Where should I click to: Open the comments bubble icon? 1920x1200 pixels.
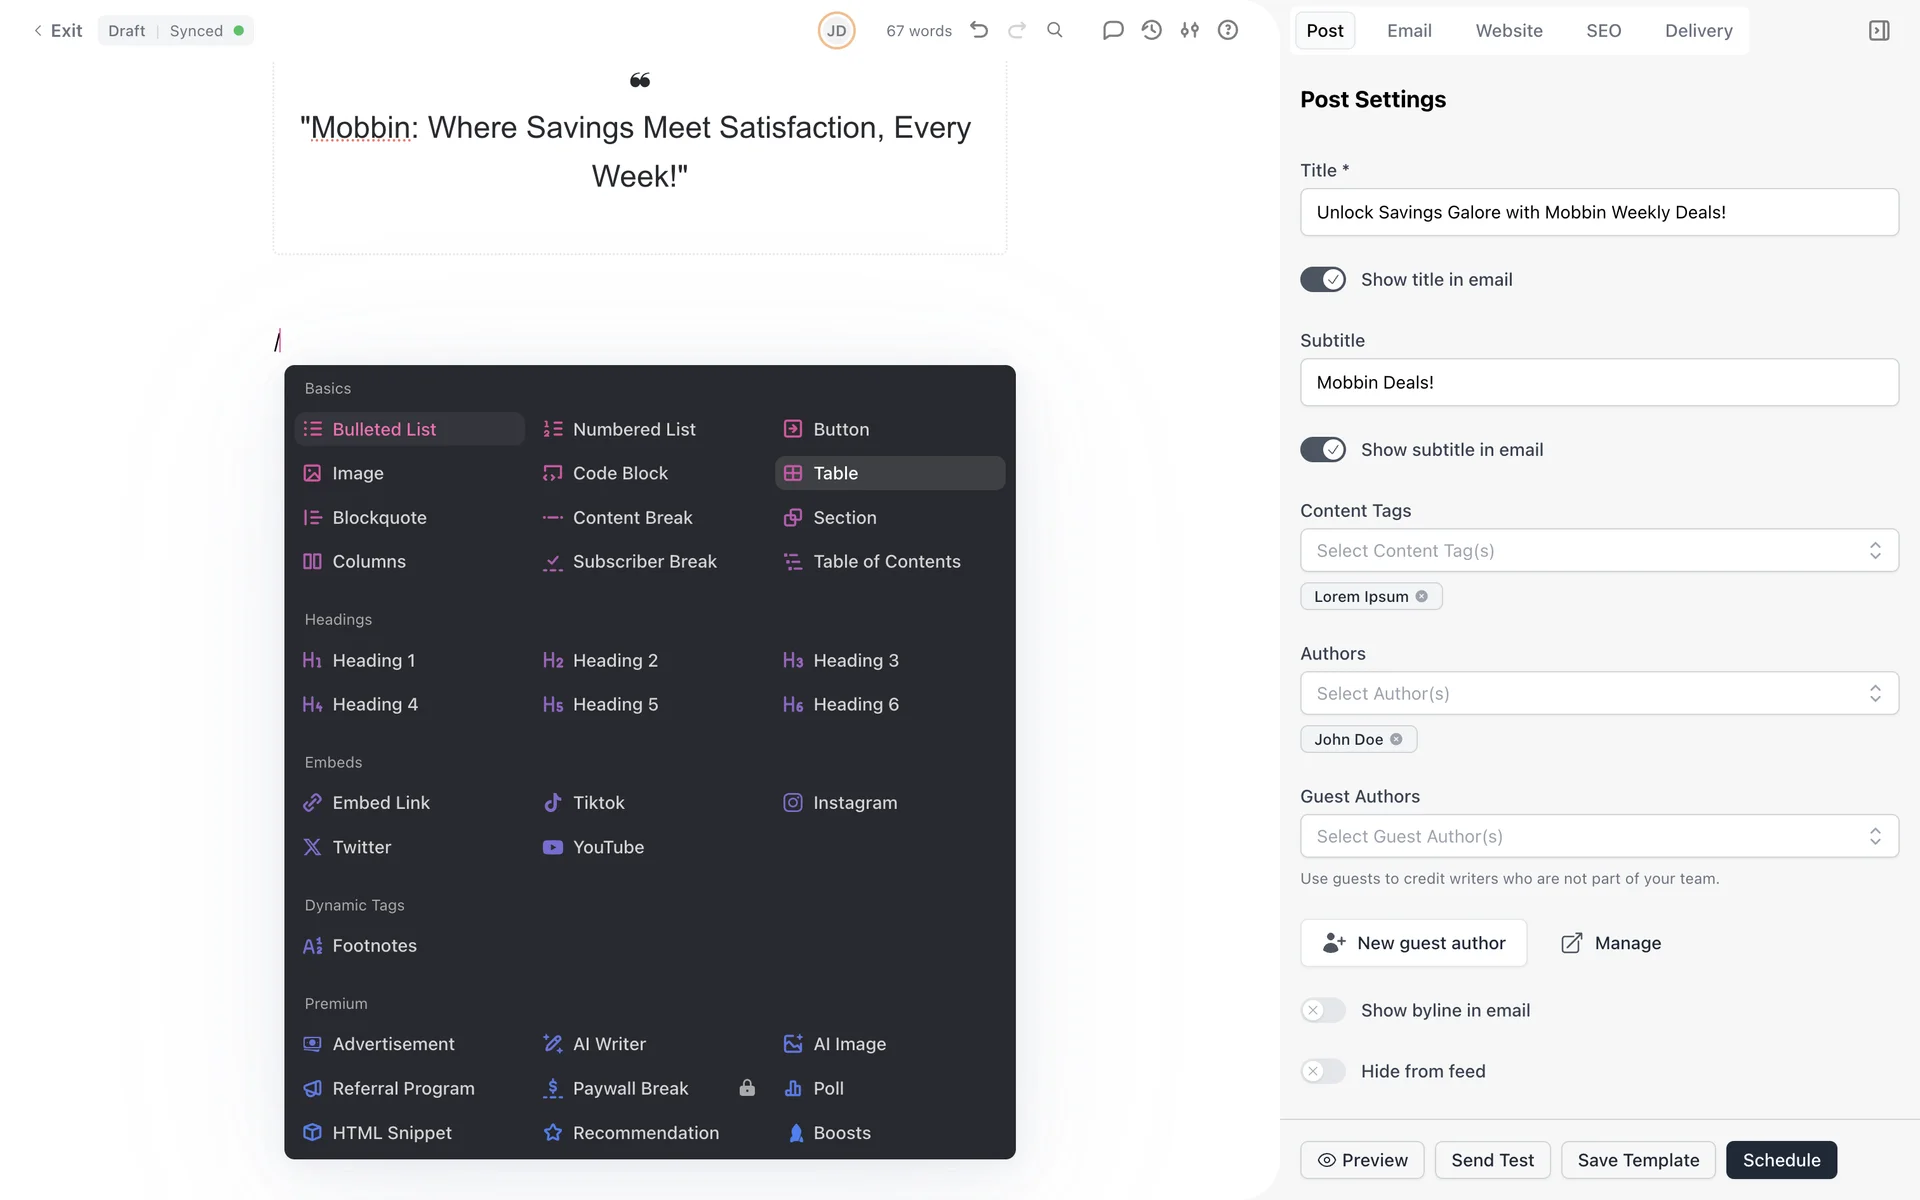[1112, 30]
